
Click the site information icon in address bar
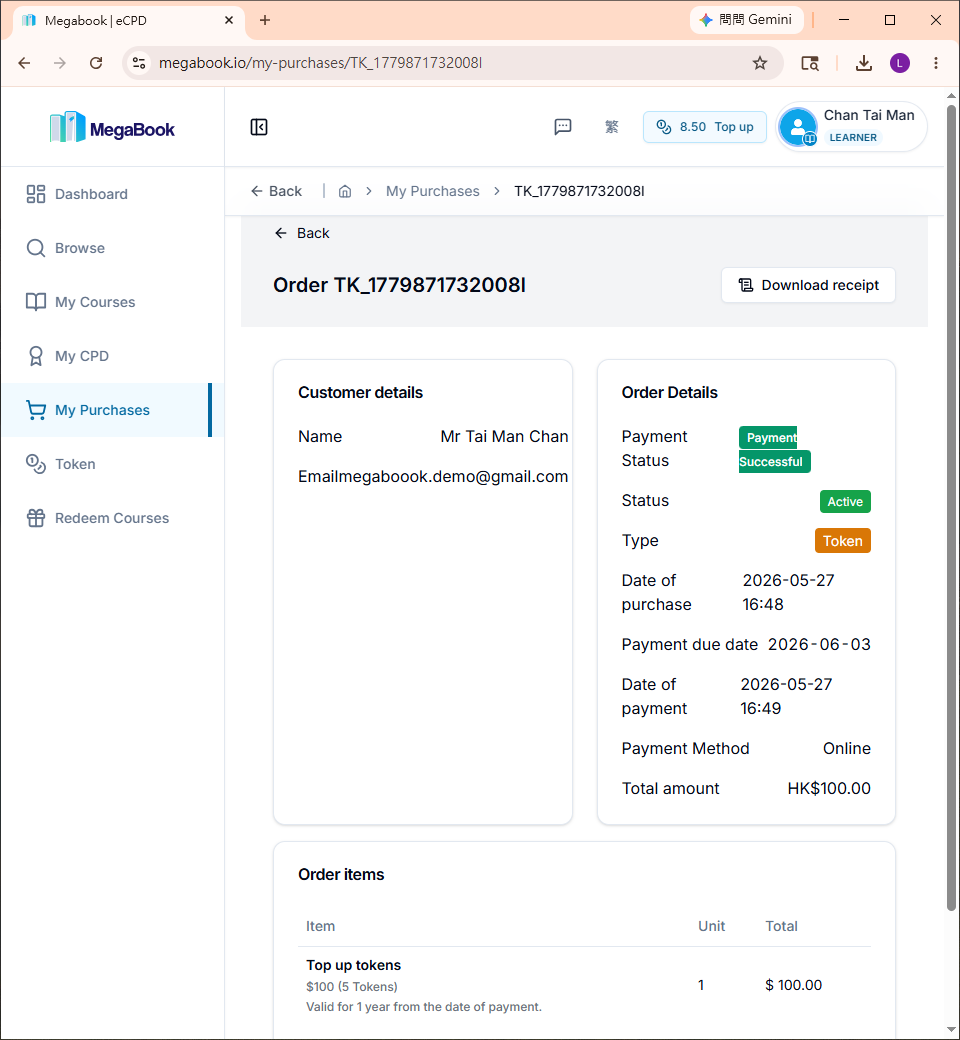[x=139, y=63]
